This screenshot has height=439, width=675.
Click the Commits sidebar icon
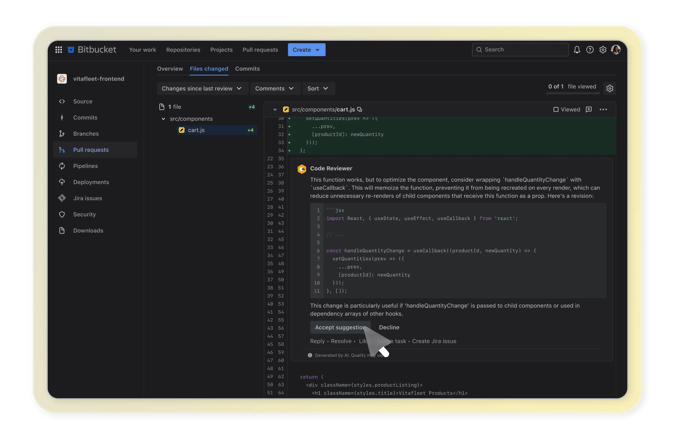62,117
